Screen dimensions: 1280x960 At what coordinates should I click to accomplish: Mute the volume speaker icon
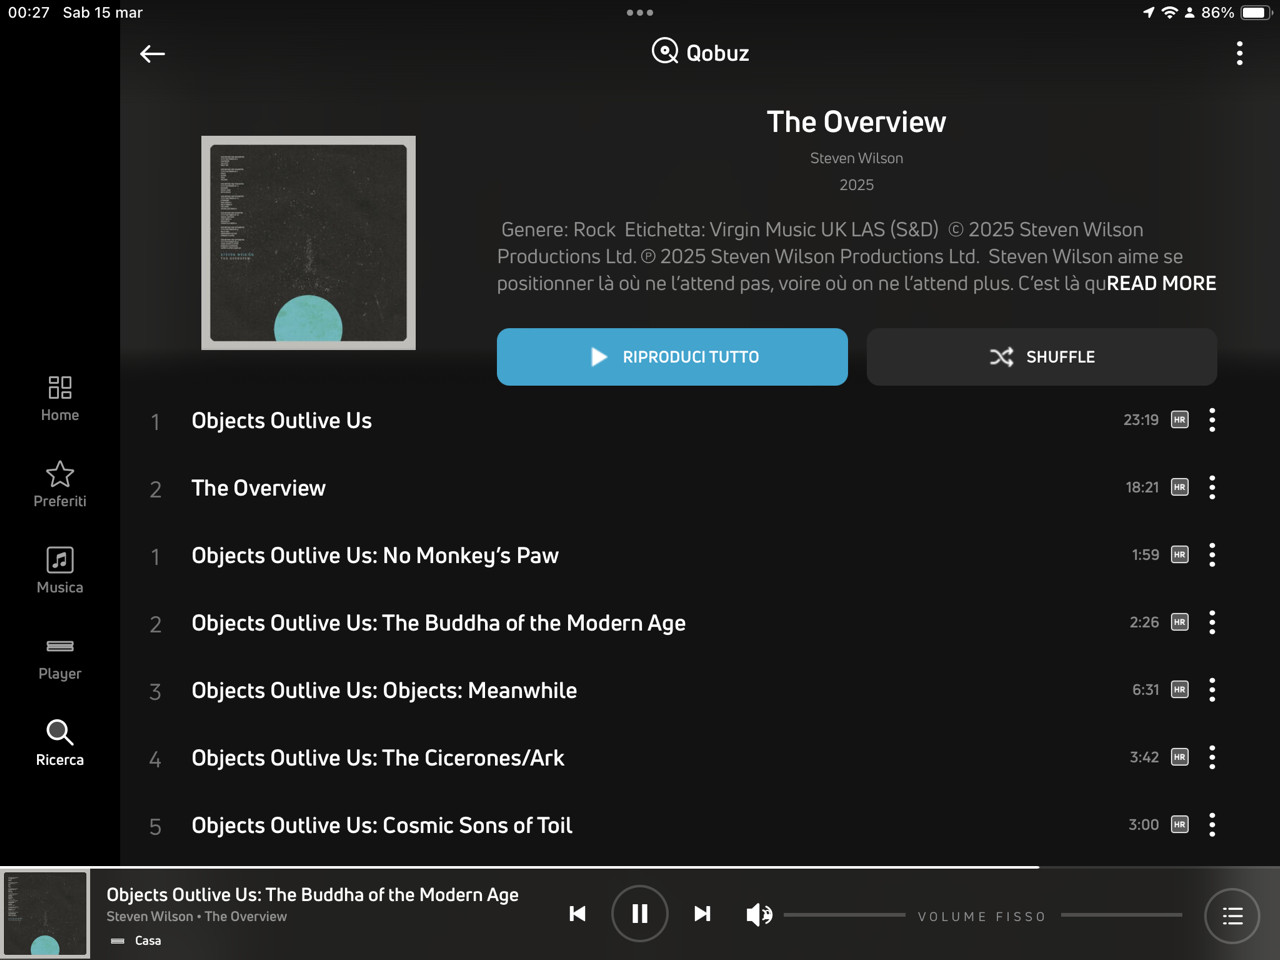759,915
